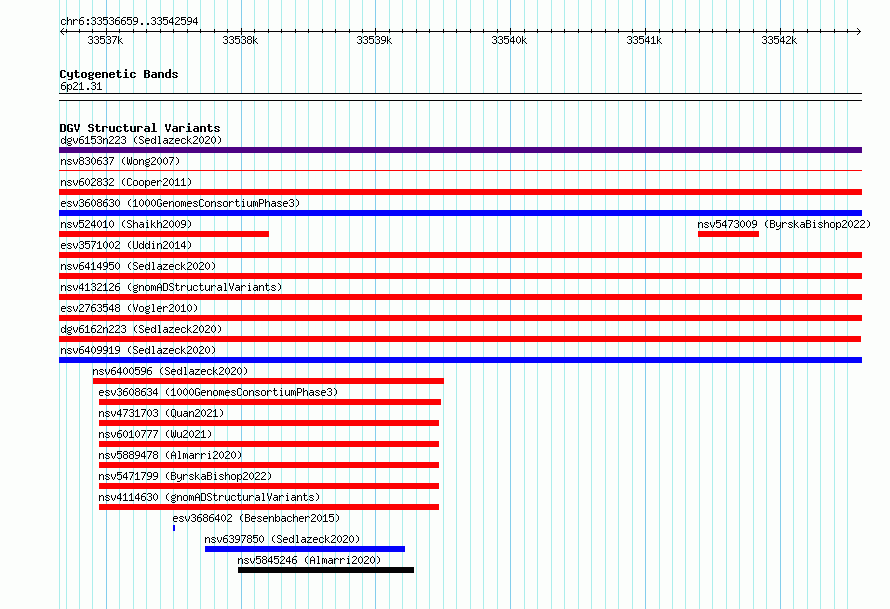Viewport: 890px width, 609px height.
Task: Click the 33541k ruler position
Action: click(644, 40)
